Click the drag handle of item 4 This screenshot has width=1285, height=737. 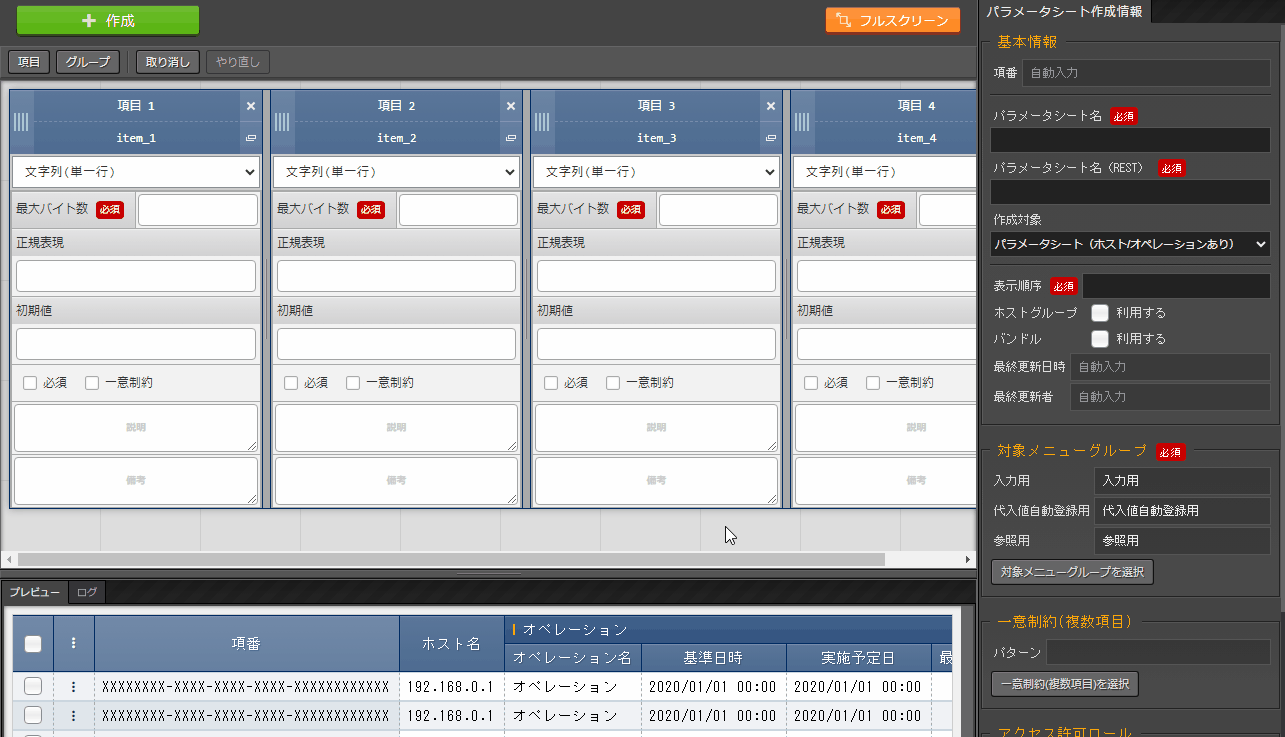[x=803, y=122]
